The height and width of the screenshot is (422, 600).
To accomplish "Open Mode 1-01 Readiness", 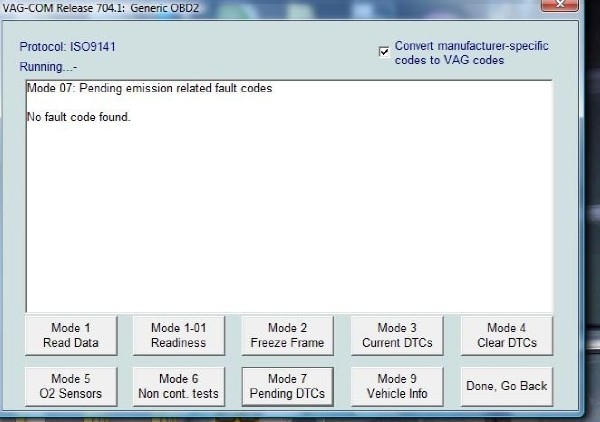I will 179,336.
